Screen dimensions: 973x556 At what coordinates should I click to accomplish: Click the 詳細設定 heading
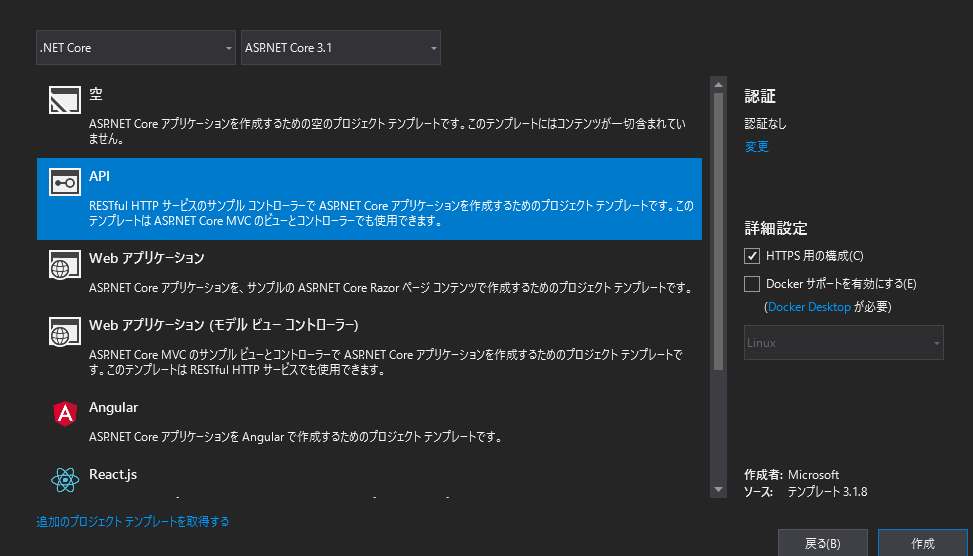point(776,228)
